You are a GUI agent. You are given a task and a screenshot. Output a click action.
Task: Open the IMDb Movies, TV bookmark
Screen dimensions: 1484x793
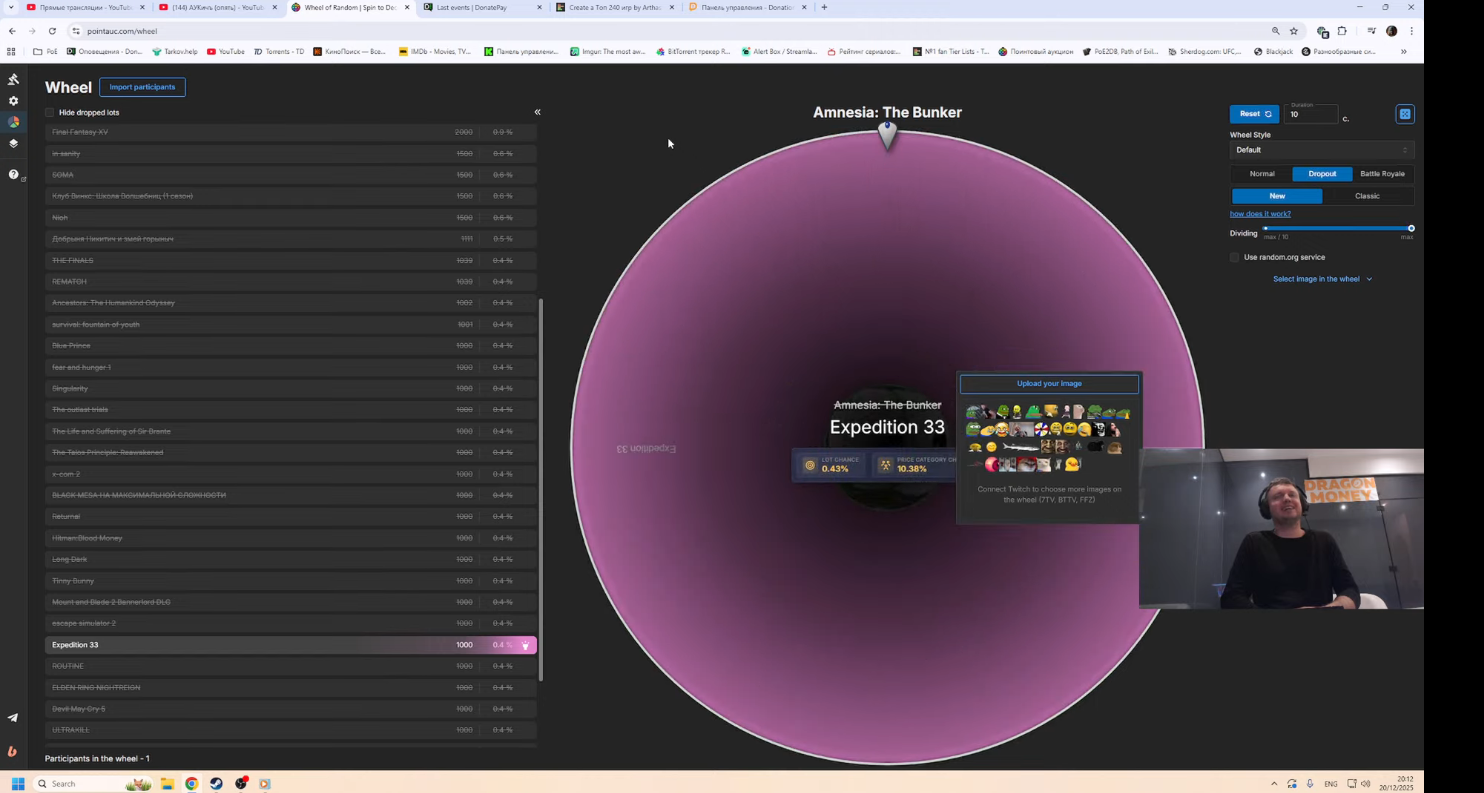434,52
